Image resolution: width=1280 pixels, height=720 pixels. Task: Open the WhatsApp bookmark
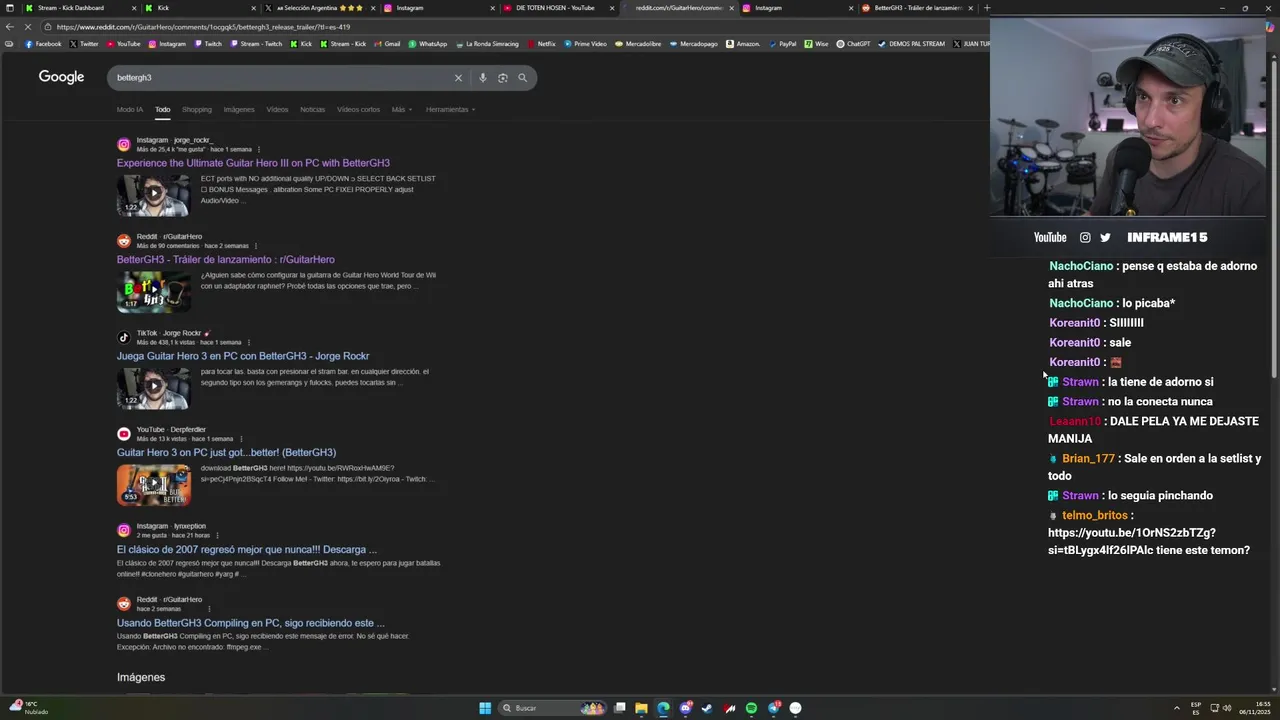coord(428,44)
